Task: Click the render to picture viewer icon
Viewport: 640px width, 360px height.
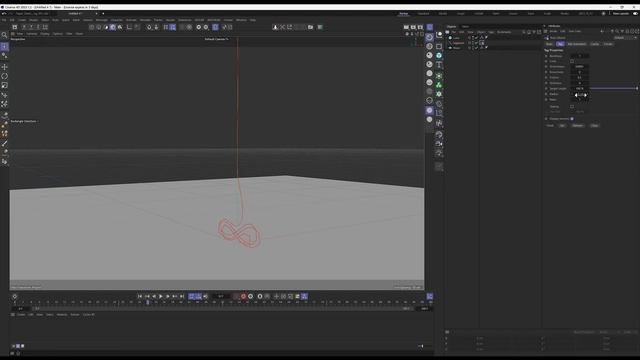Action: click(x=413, y=27)
